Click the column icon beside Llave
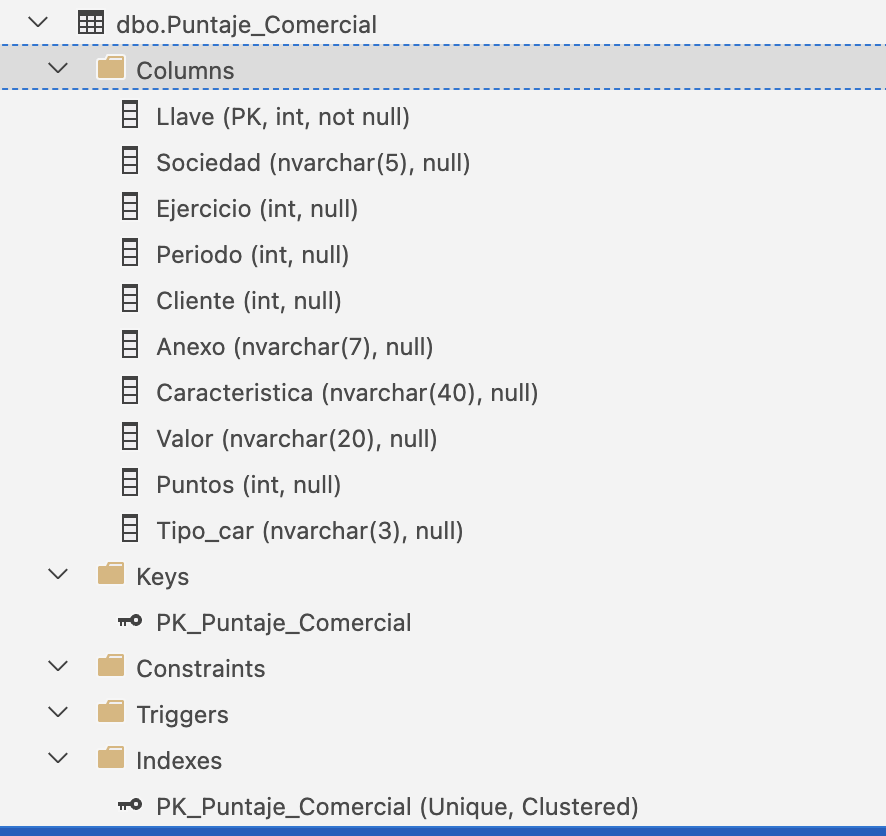Viewport: 886px width, 836px height. (130, 115)
